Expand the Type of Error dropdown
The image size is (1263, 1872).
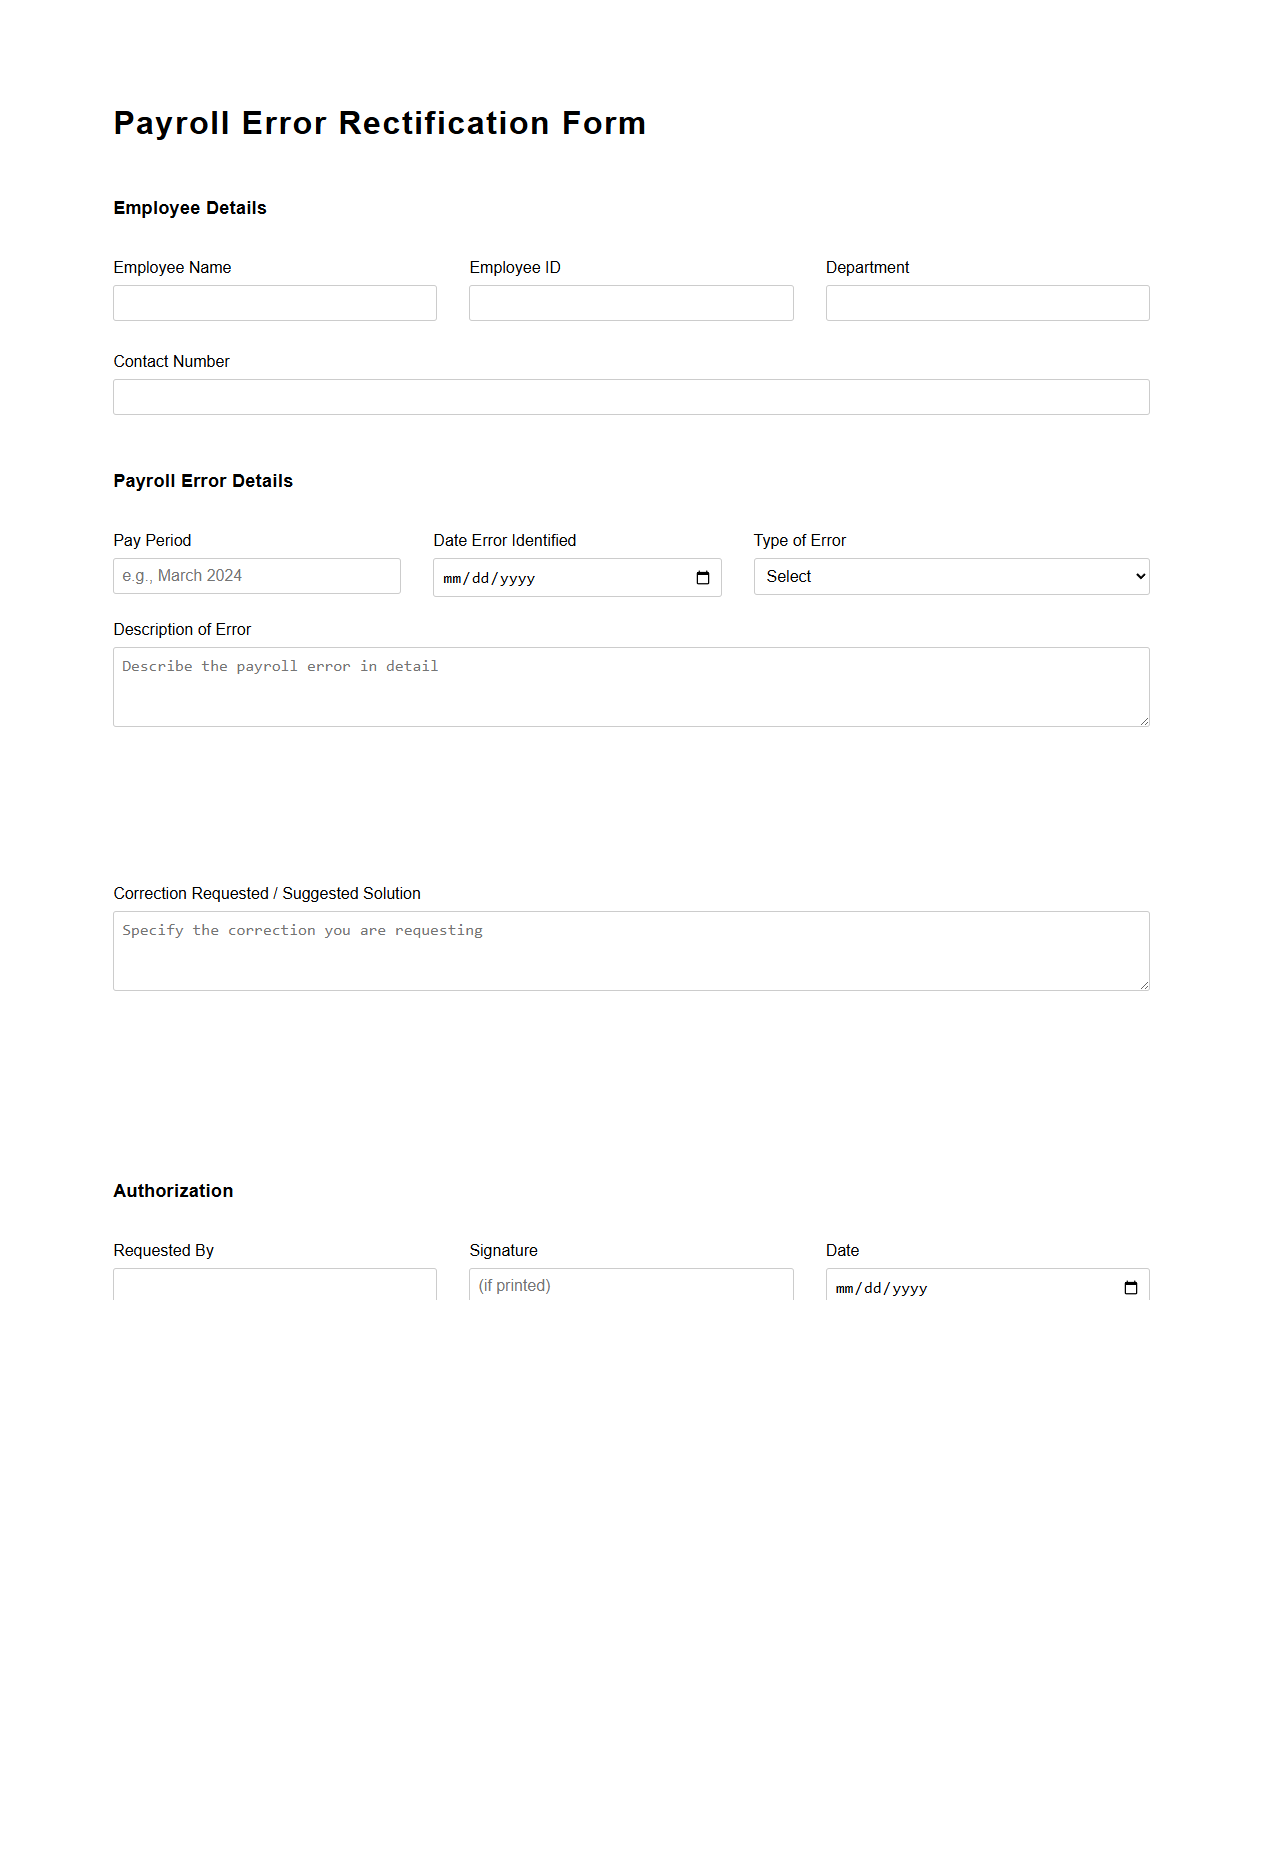pyautogui.click(x=950, y=577)
